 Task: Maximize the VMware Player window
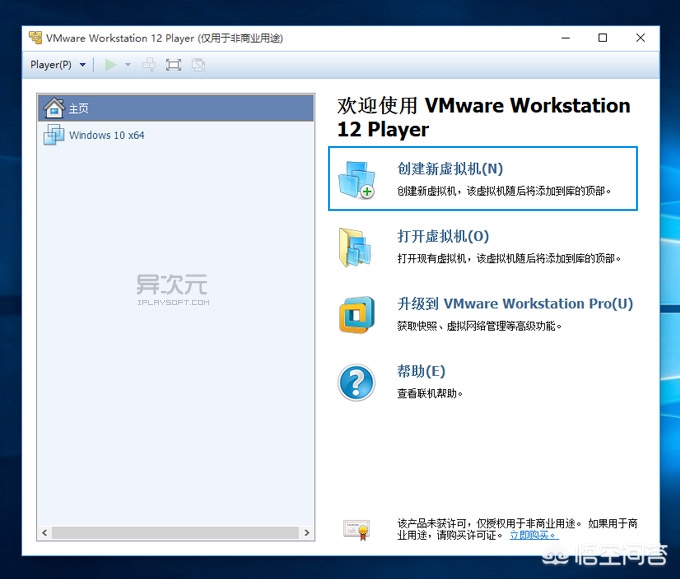(602, 38)
